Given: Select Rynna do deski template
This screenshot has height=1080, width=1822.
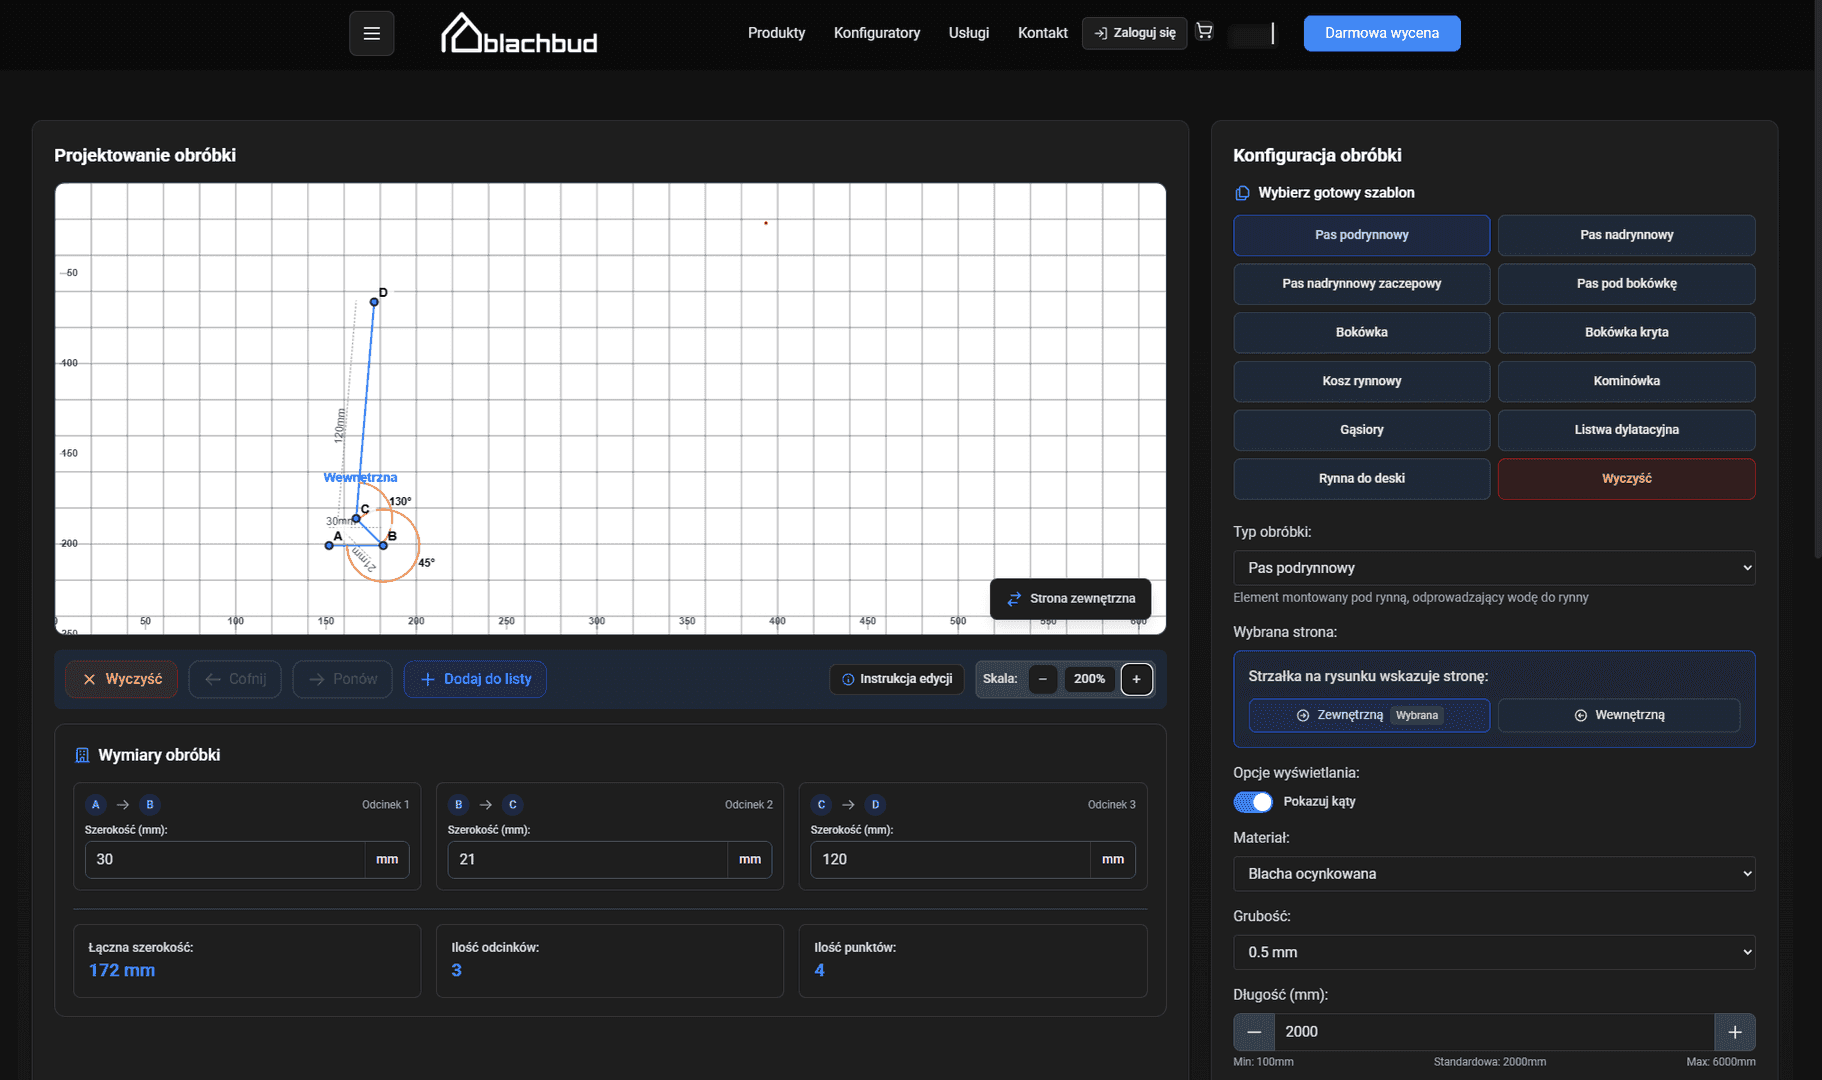Looking at the screenshot, I should [1361, 479].
